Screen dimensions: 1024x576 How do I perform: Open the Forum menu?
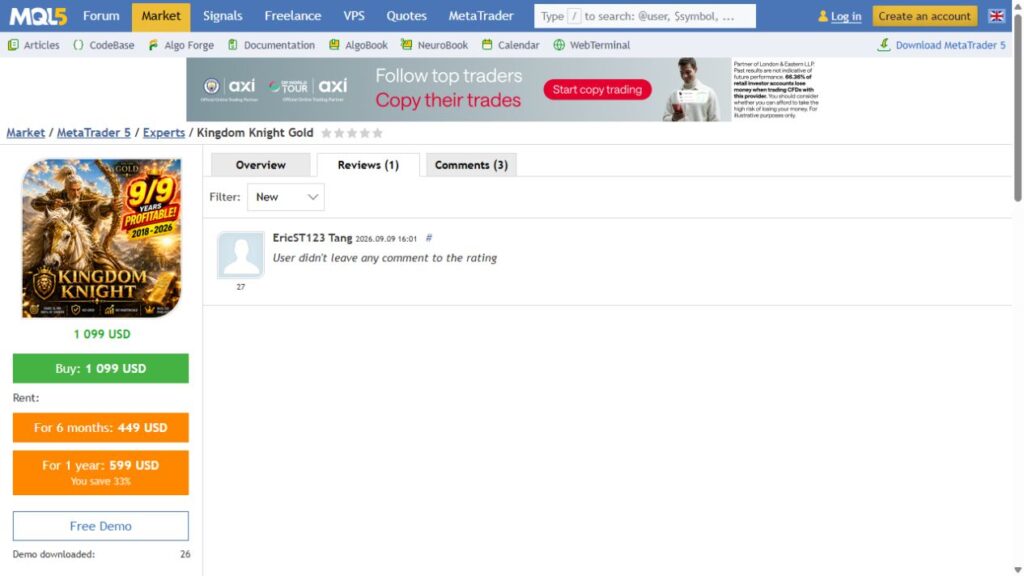[x=101, y=16]
